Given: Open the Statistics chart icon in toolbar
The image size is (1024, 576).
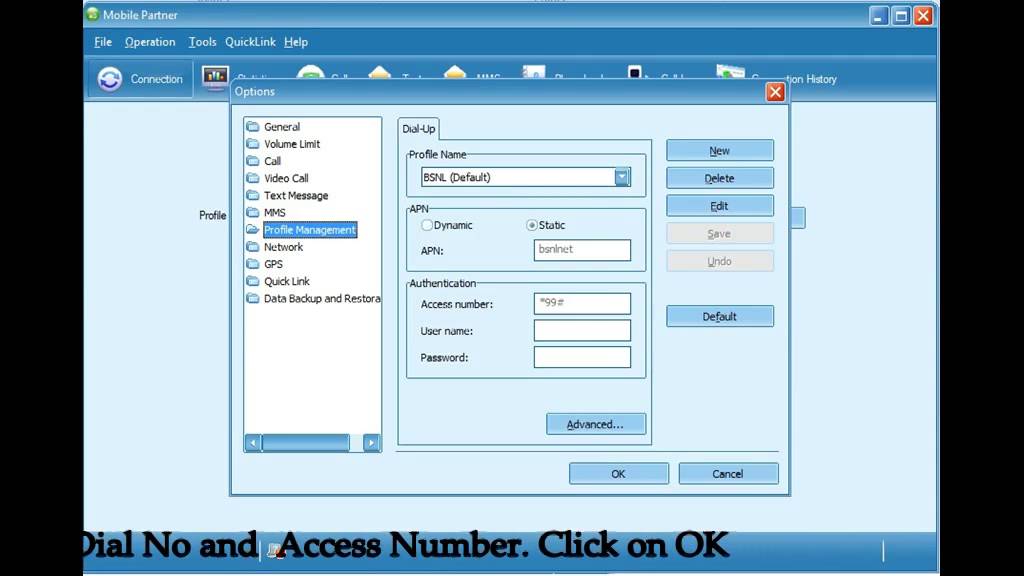Looking at the screenshot, I should tap(215, 78).
